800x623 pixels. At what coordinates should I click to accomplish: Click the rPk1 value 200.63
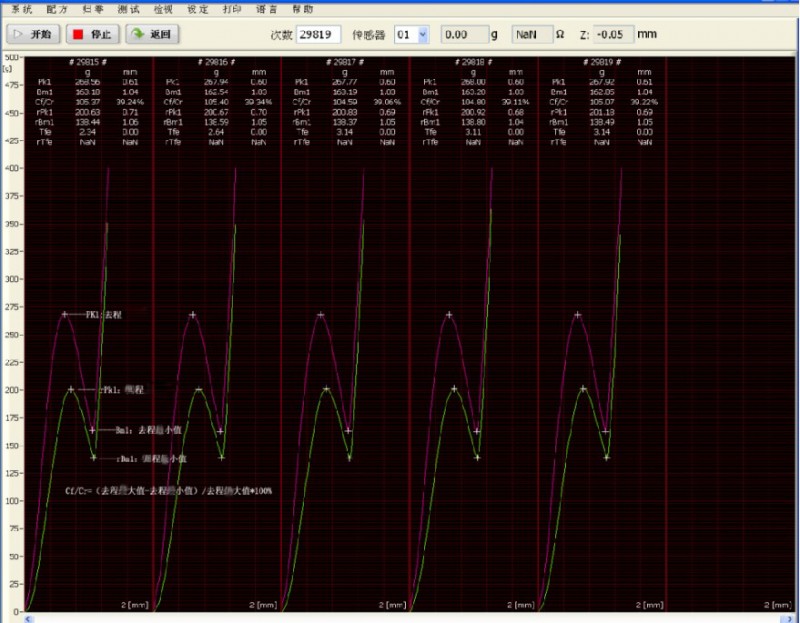click(x=88, y=112)
